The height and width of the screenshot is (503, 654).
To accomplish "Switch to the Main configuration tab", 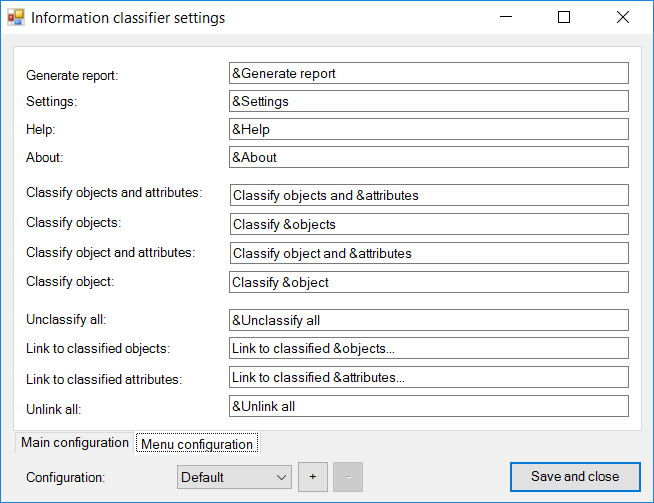I will (75, 443).
